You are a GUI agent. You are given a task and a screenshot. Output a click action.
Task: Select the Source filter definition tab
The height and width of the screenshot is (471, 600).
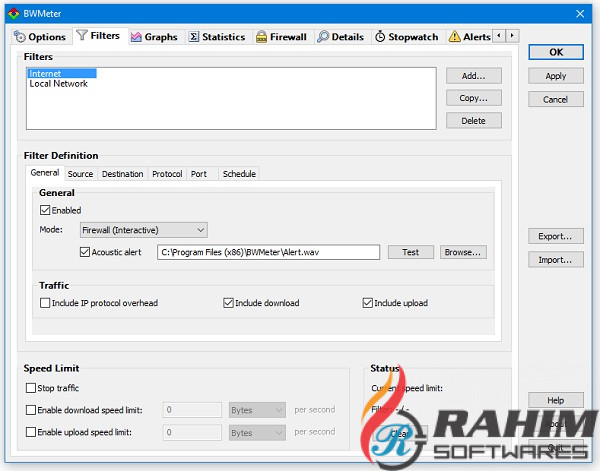pyautogui.click(x=80, y=174)
